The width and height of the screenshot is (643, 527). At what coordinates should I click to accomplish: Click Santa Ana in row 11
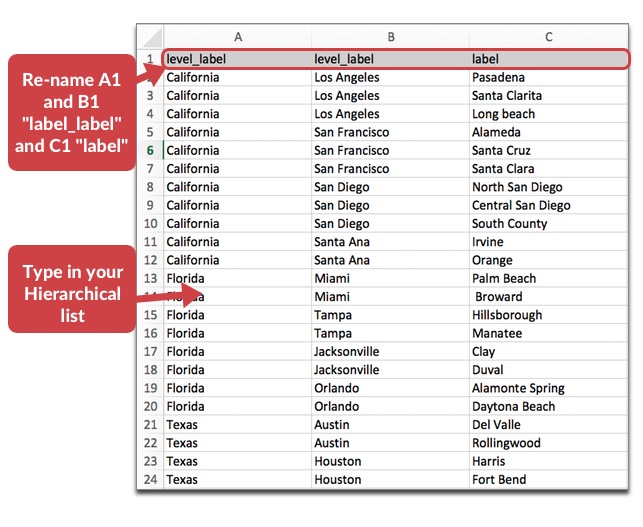click(x=391, y=242)
